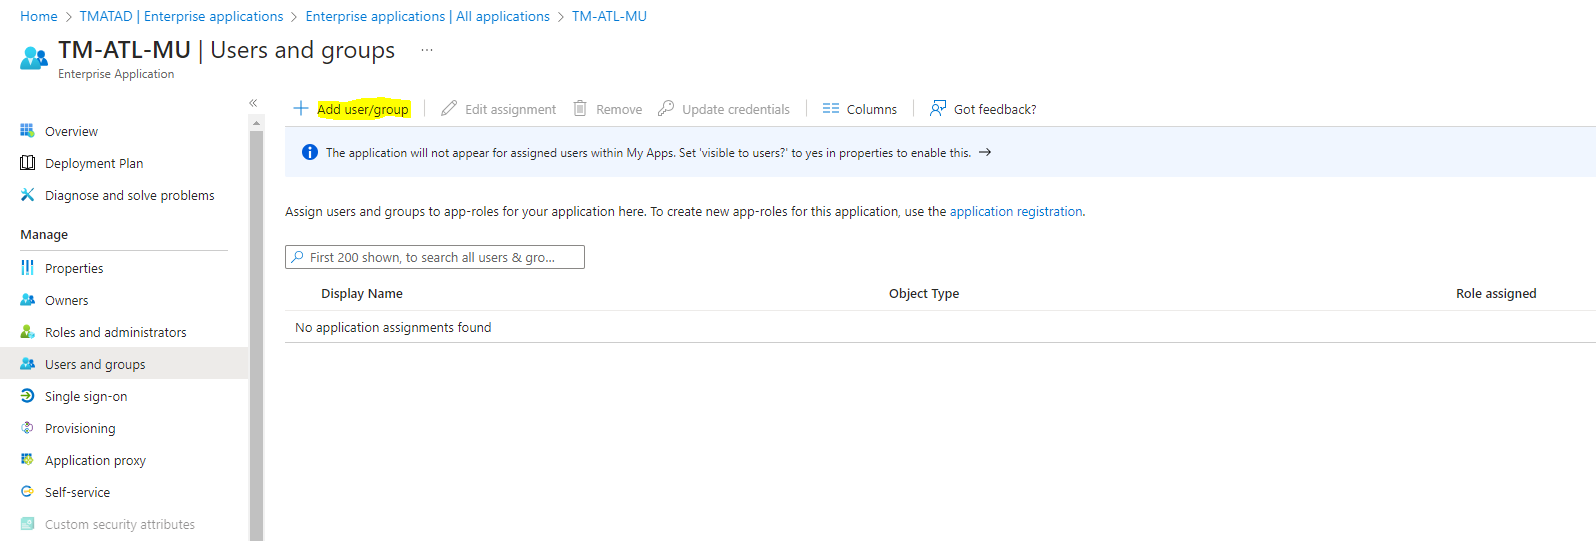This screenshot has width=1596, height=541.
Task: Click the Remove trash can icon
Action: [580, 108]
